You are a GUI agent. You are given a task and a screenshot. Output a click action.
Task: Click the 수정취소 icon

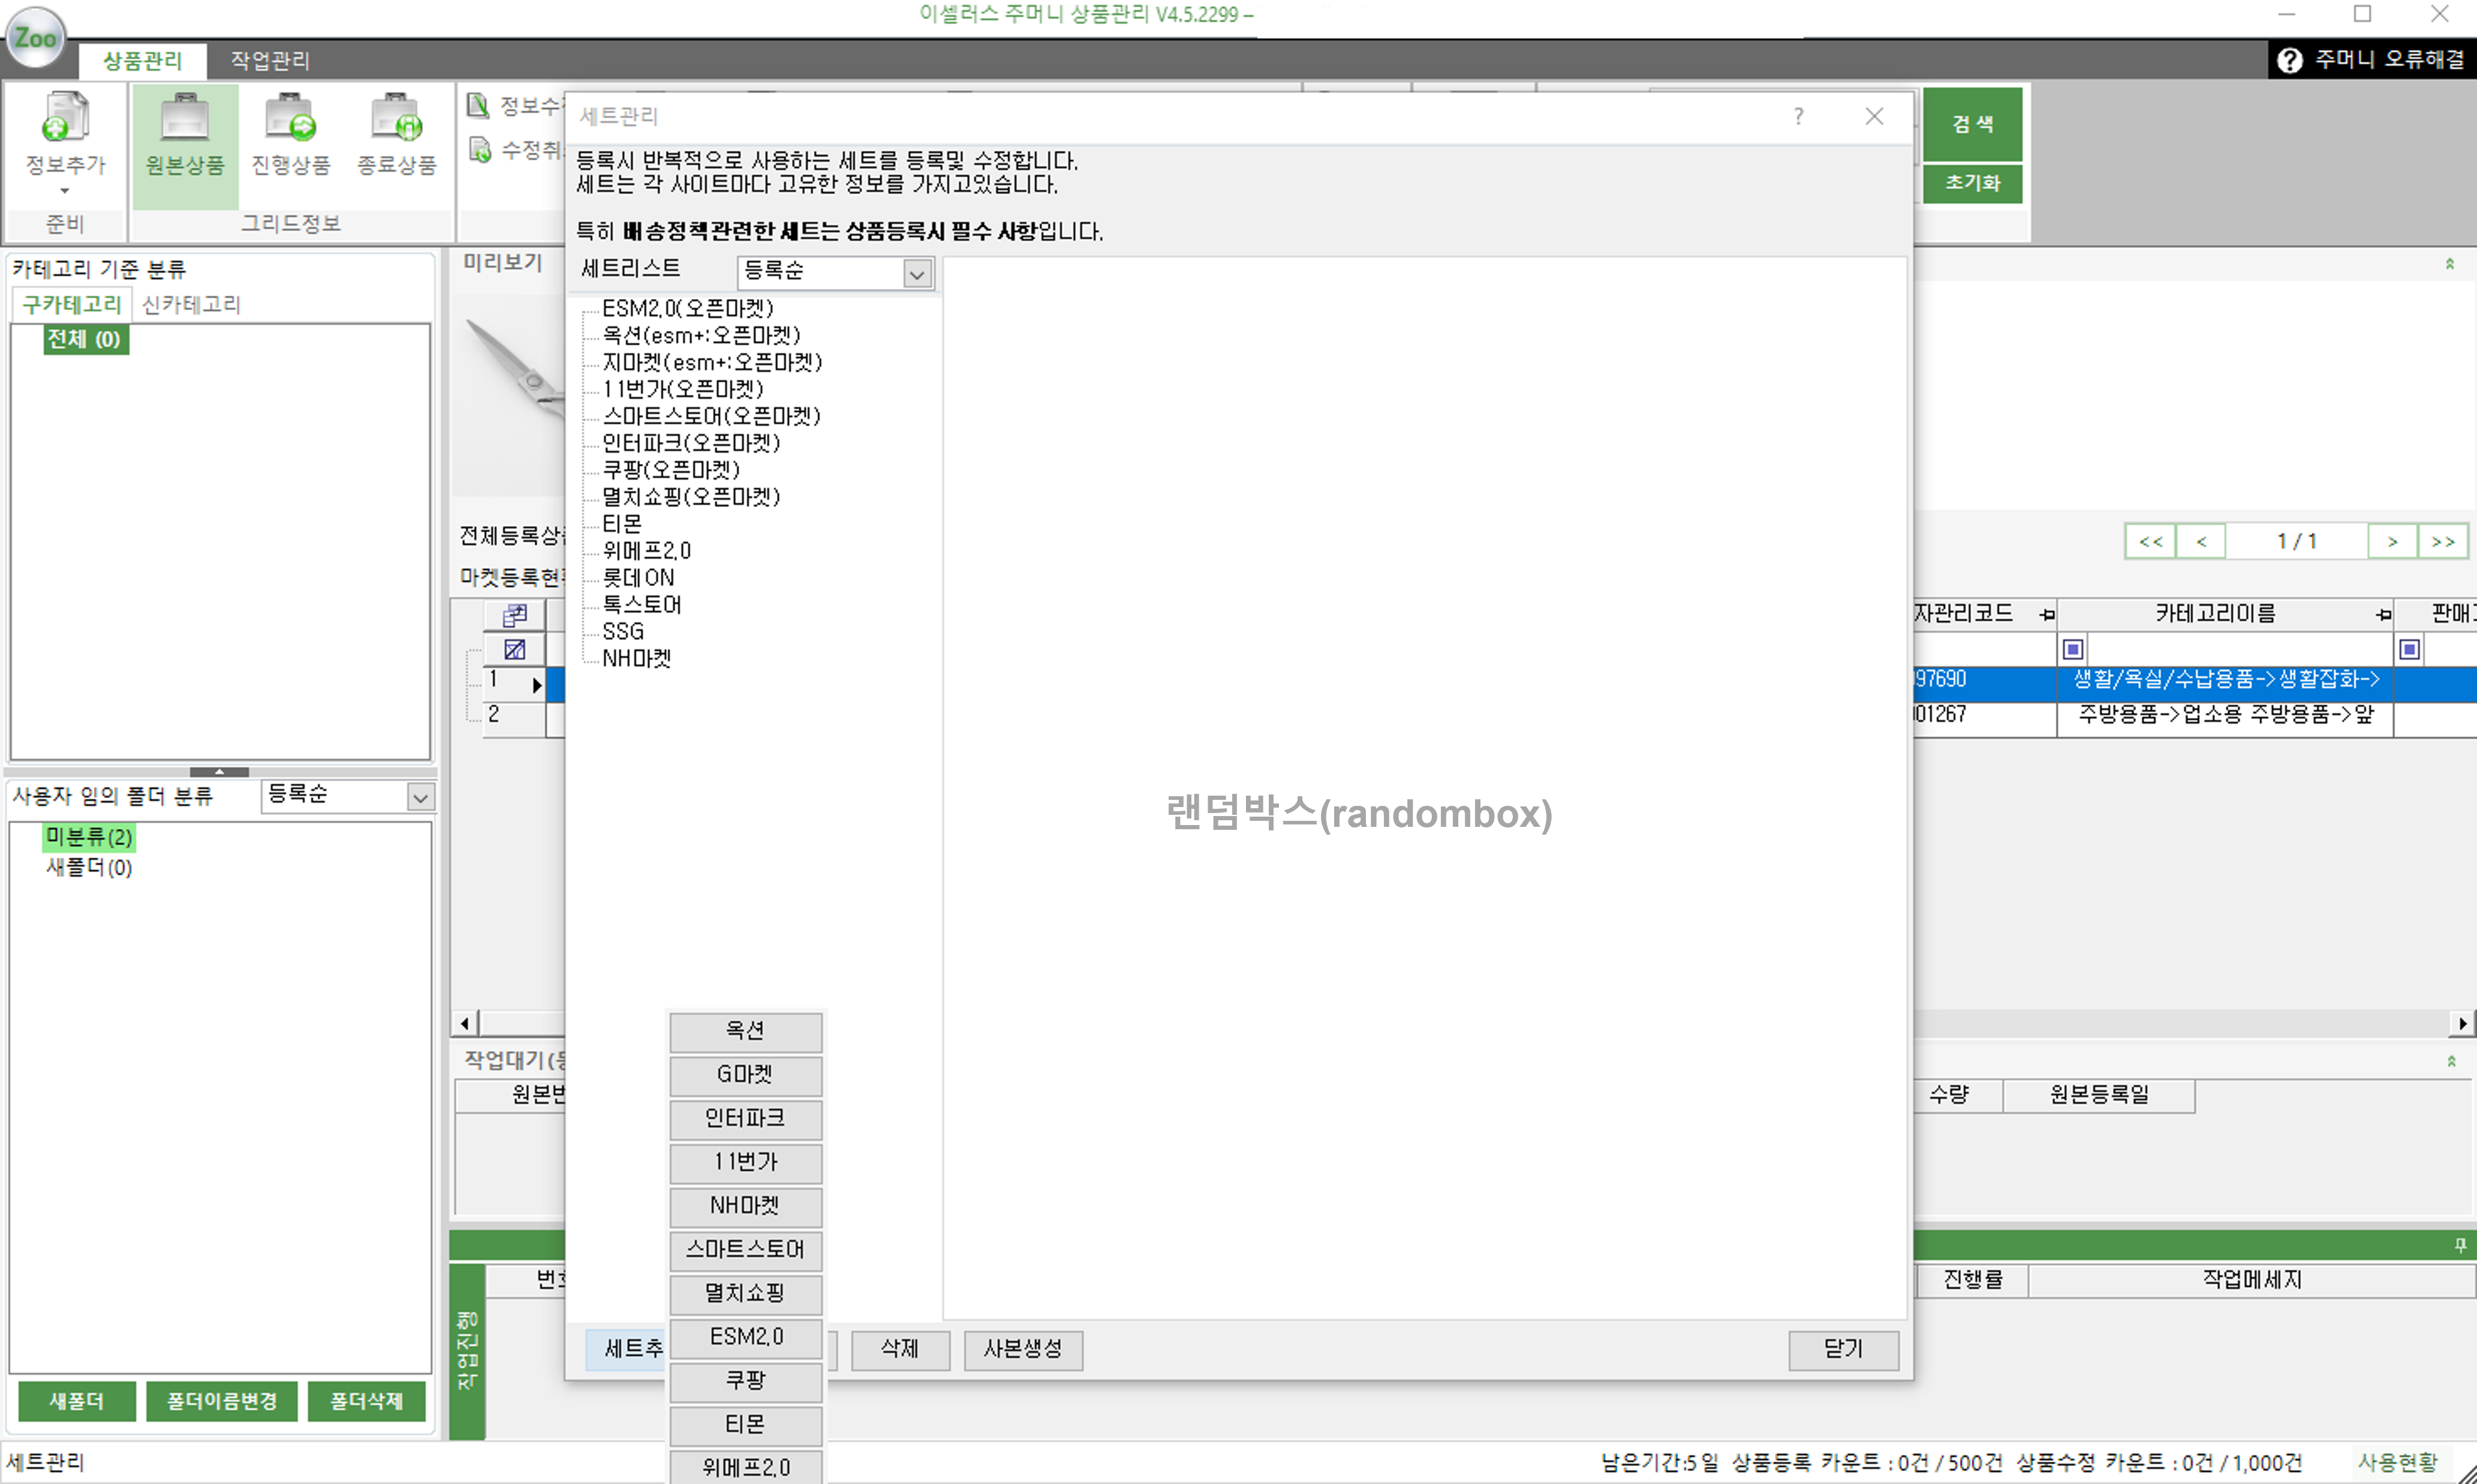[x=479, y=150]
